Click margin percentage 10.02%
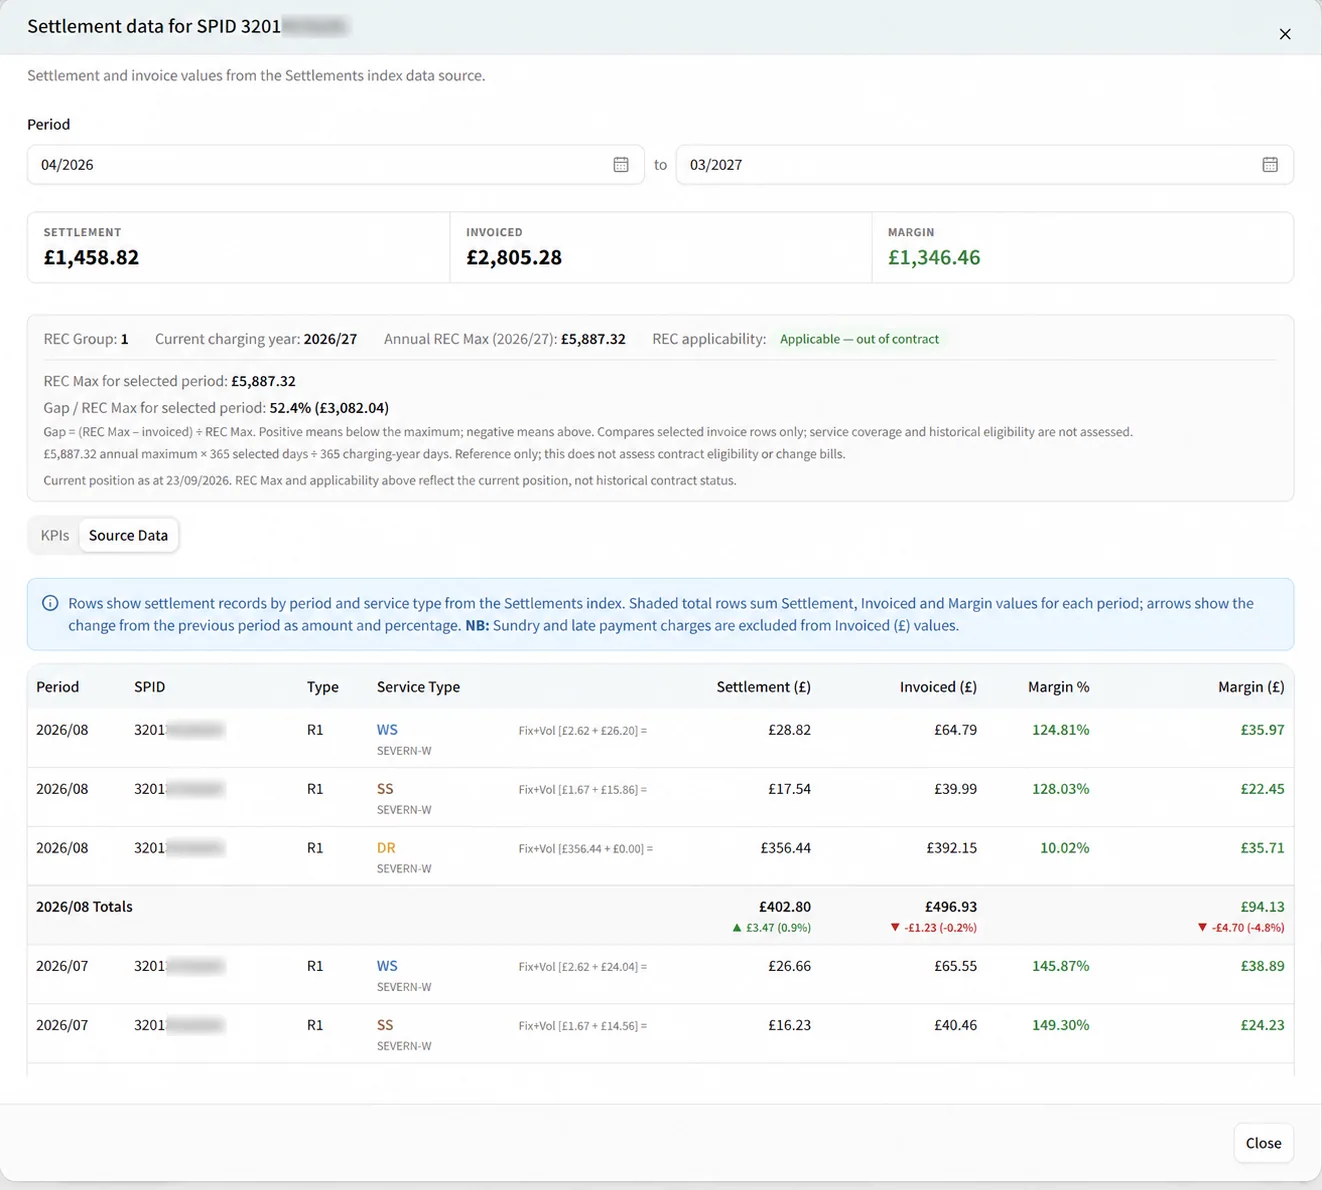The width and height of the screenshot is (1322, 1190). 1064,848
